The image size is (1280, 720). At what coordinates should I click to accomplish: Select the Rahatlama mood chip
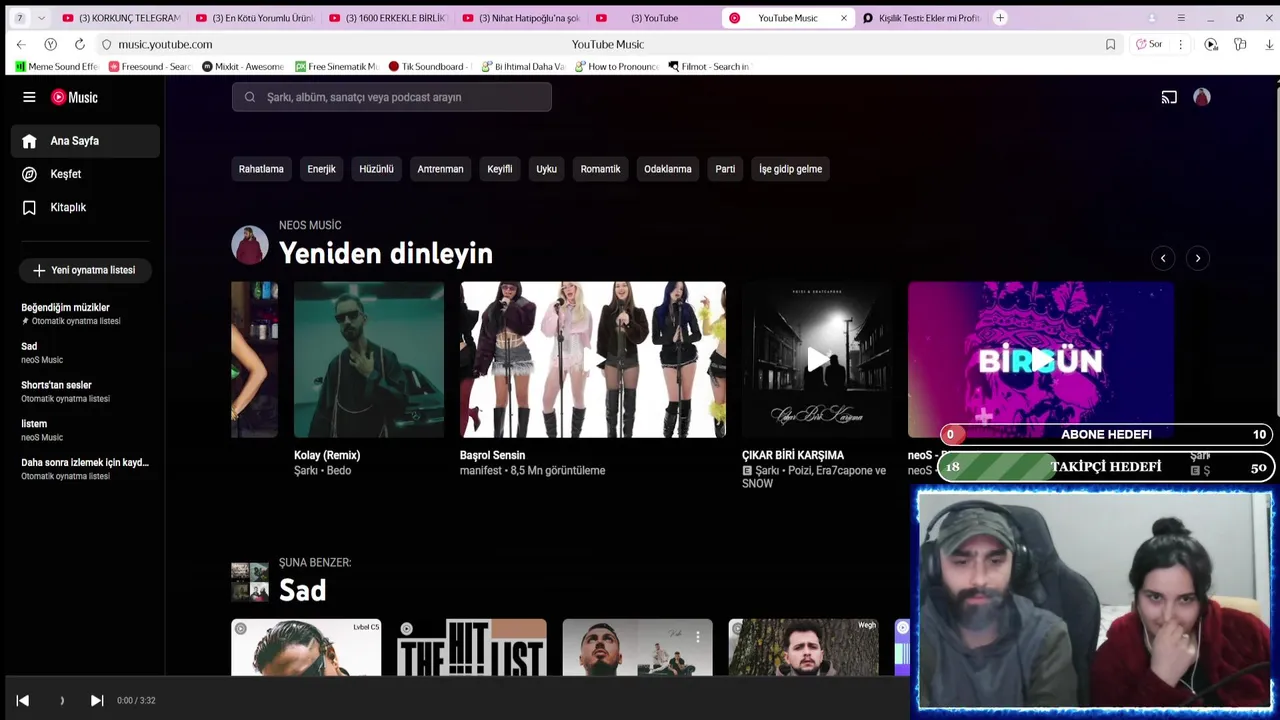point(261,169)
